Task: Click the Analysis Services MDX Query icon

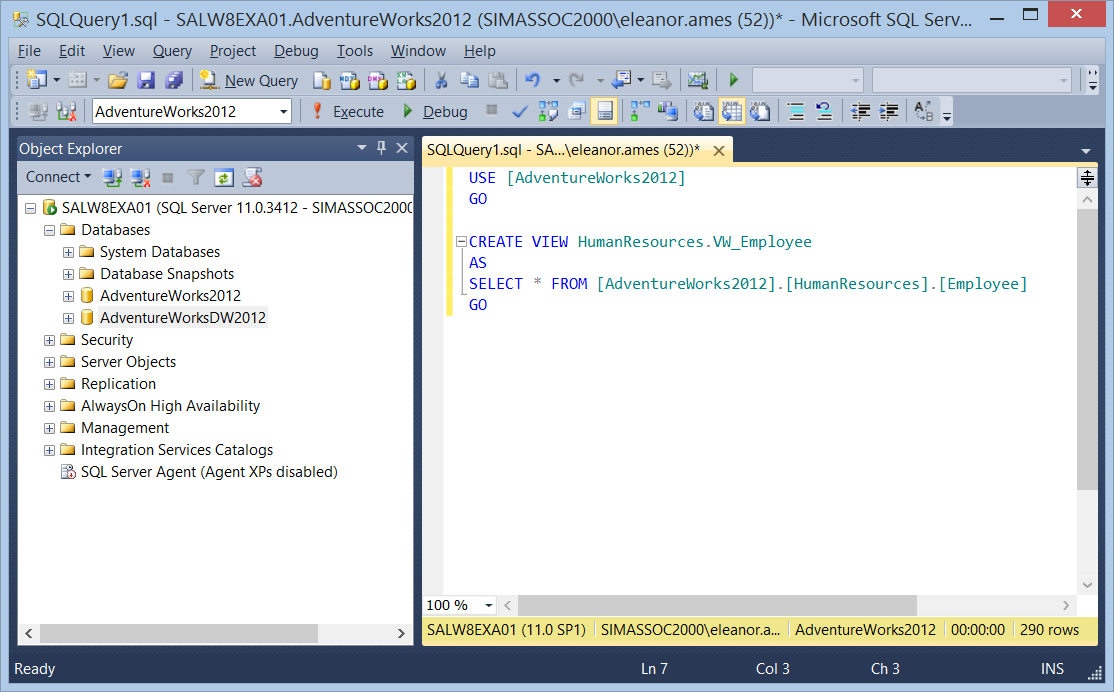Action: pyautogui.click(x=350, y=80)
